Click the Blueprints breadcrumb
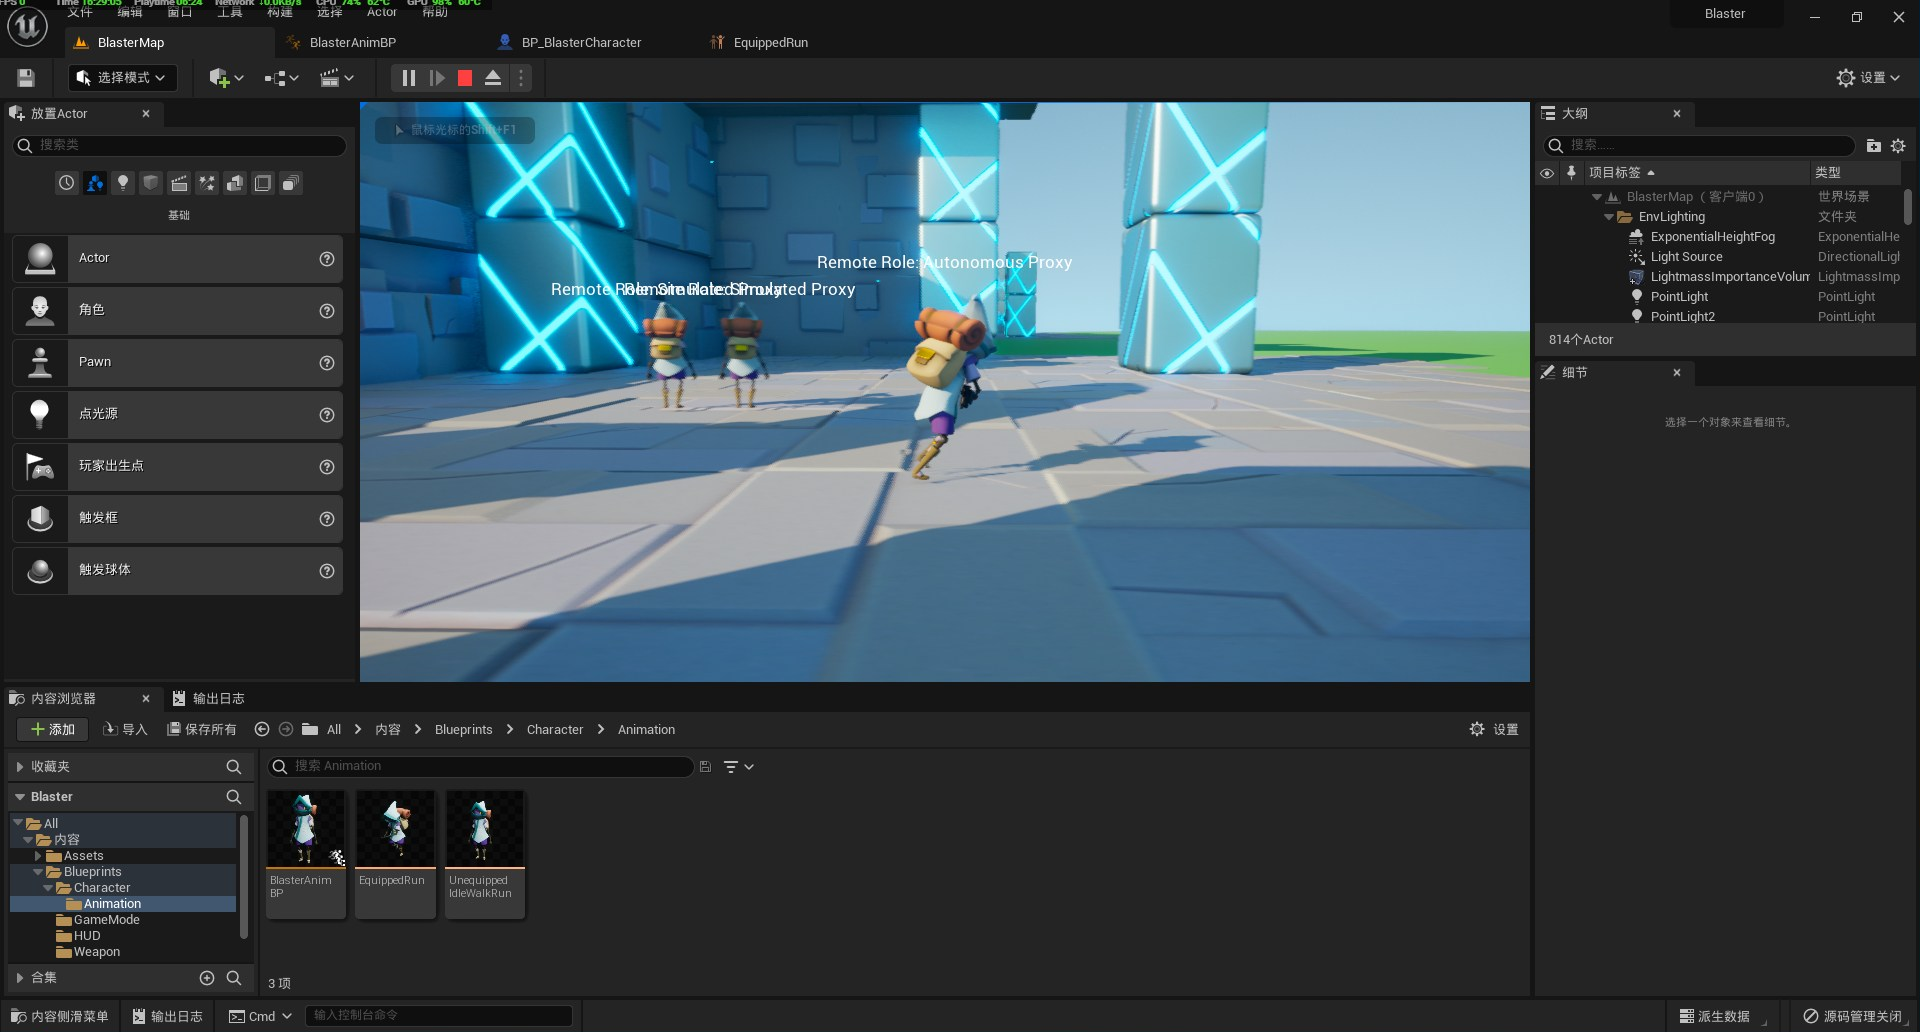The height and width of the screenshot is (1032, 1920). click(463, 730)
